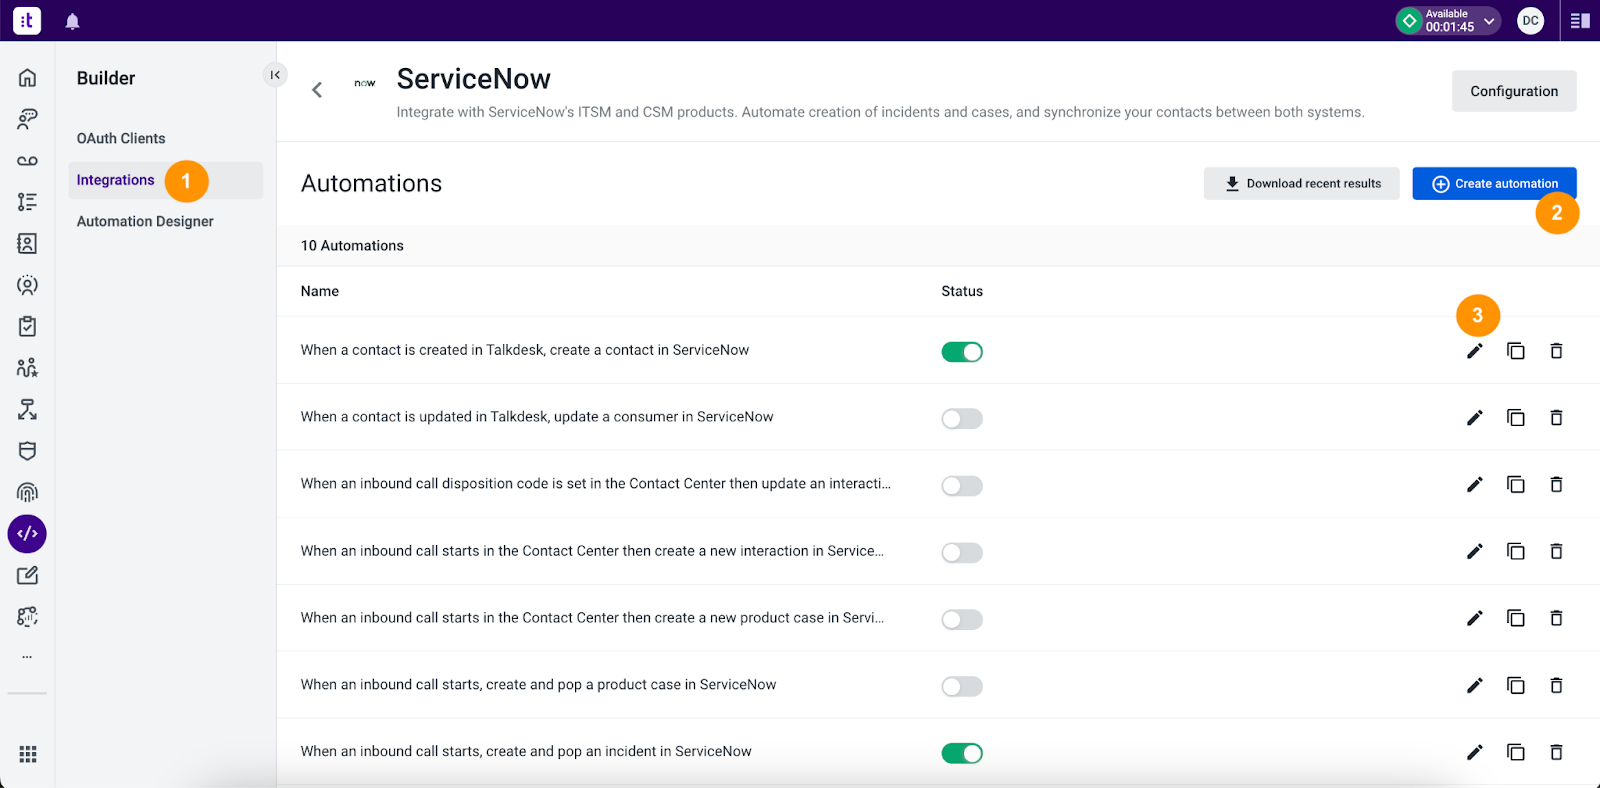Image resolution: width=1600 pixels, height=788 pixels.
Task: Disable the pop an incident automation toggle
Action: (x=962, y=754)
